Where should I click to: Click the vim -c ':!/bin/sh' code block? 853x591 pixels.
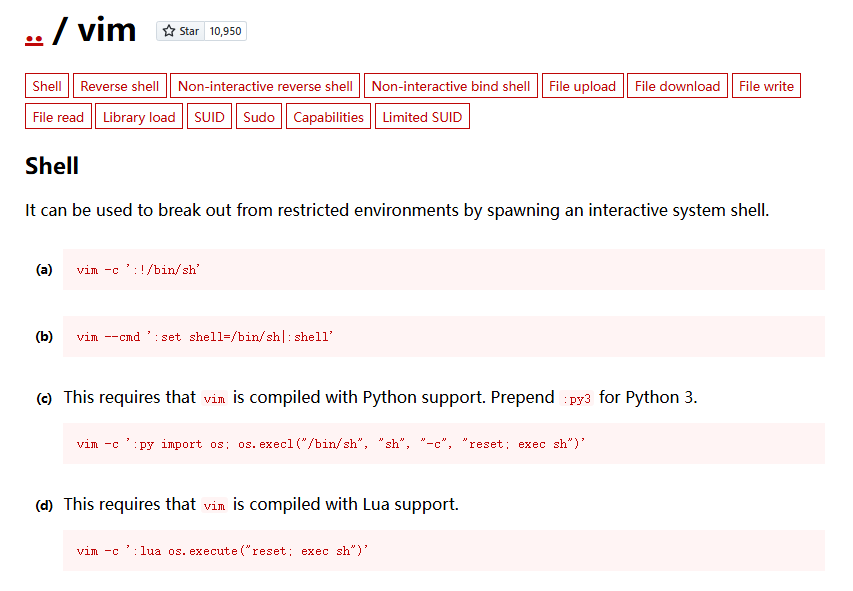tap(444, 269)
